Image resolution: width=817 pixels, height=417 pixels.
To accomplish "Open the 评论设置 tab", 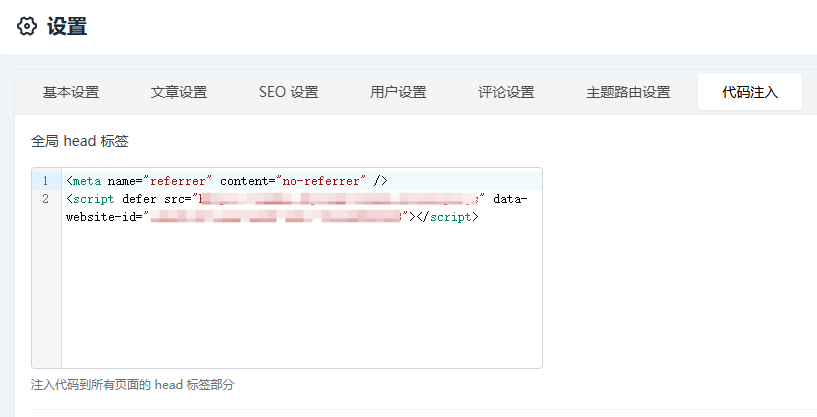I will tap(506, 93).
